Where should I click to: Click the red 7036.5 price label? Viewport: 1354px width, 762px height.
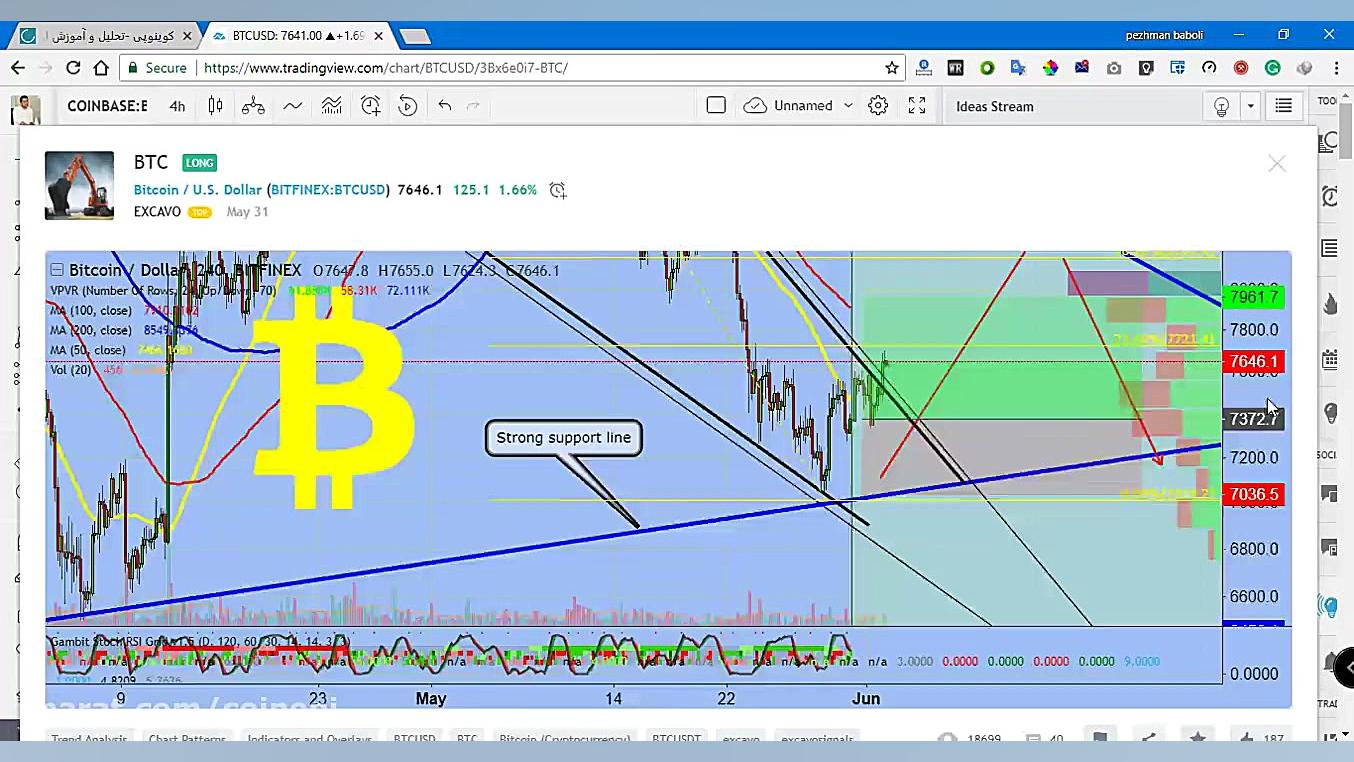(1254, 494)
